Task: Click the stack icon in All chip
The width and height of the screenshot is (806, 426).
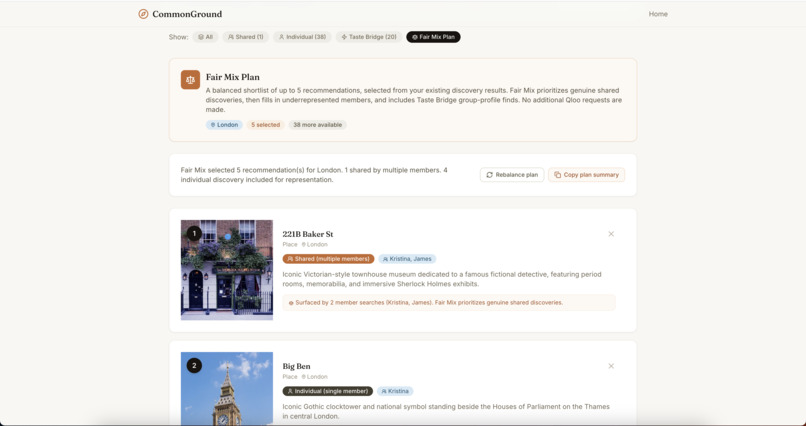Action: [x=200, y=37]
